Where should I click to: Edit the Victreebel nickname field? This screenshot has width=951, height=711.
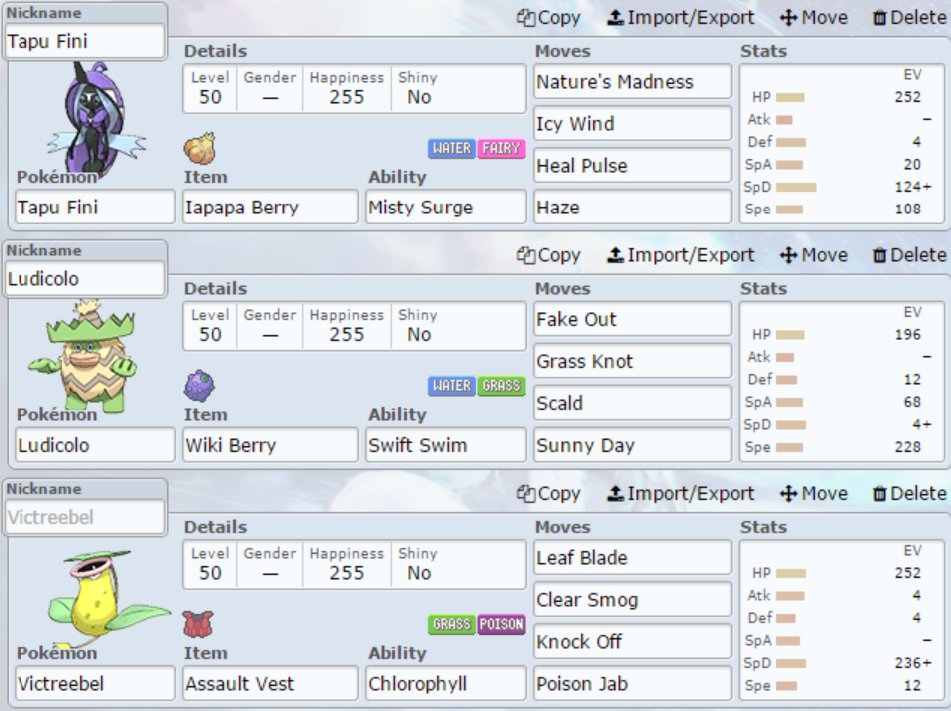click(x=85, y=517)
